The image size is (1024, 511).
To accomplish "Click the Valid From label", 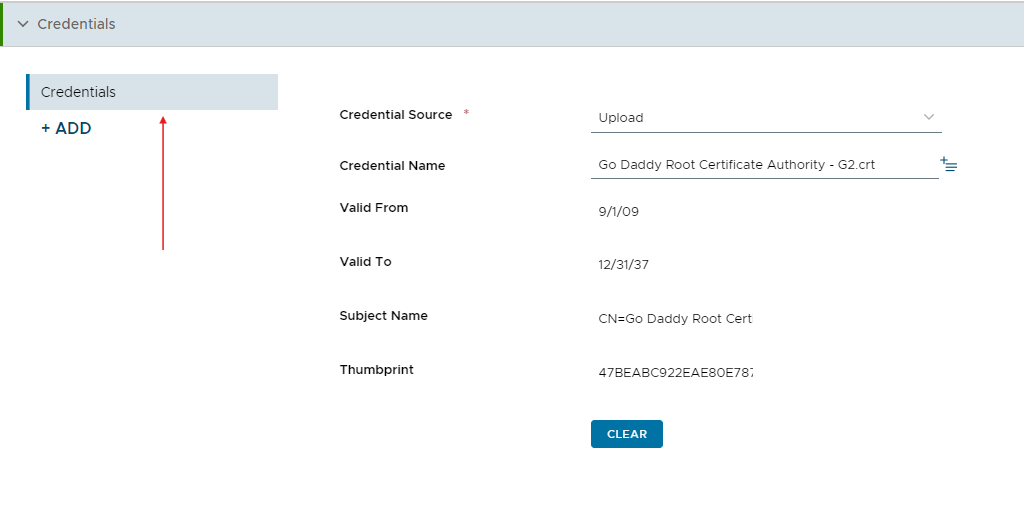I will tap(374, 208).
